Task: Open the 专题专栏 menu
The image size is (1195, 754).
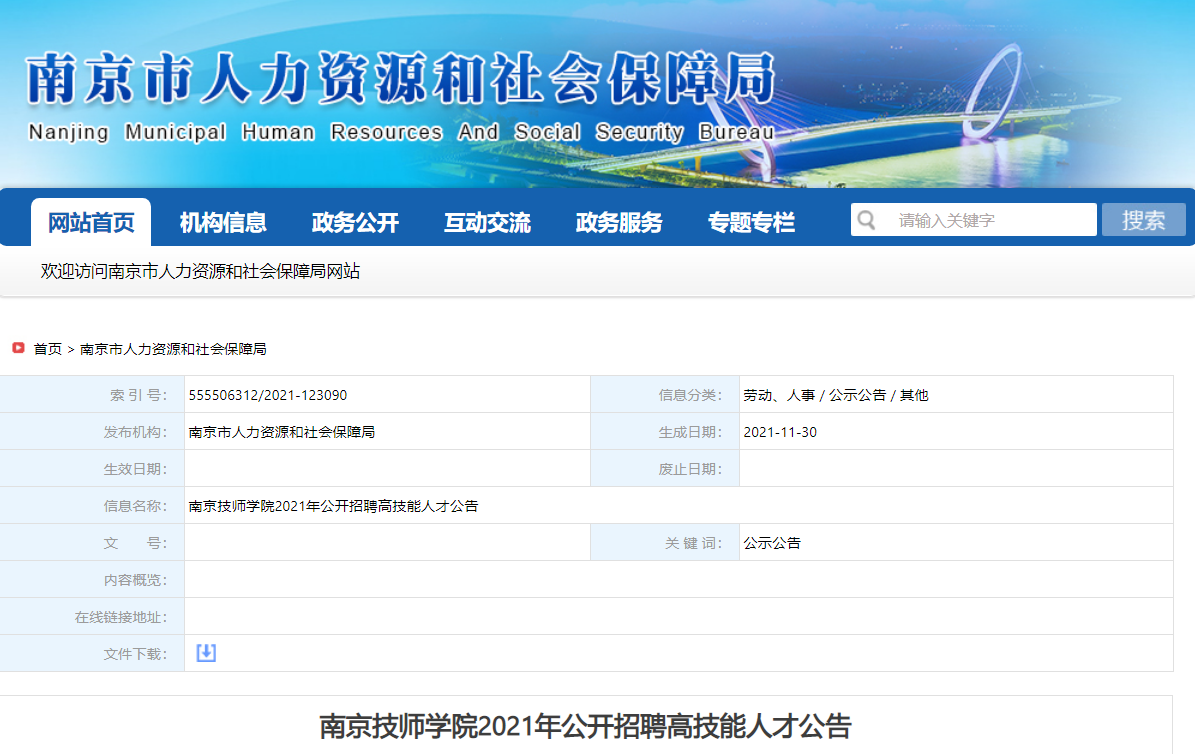Action: [751, 223]
